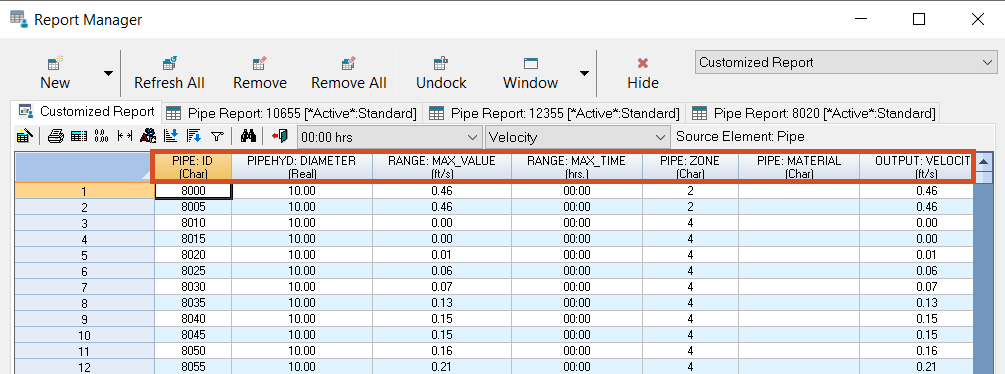
Task: Switch to Pipe Report: 12355 tab
Action: click(x=554, y=113)
